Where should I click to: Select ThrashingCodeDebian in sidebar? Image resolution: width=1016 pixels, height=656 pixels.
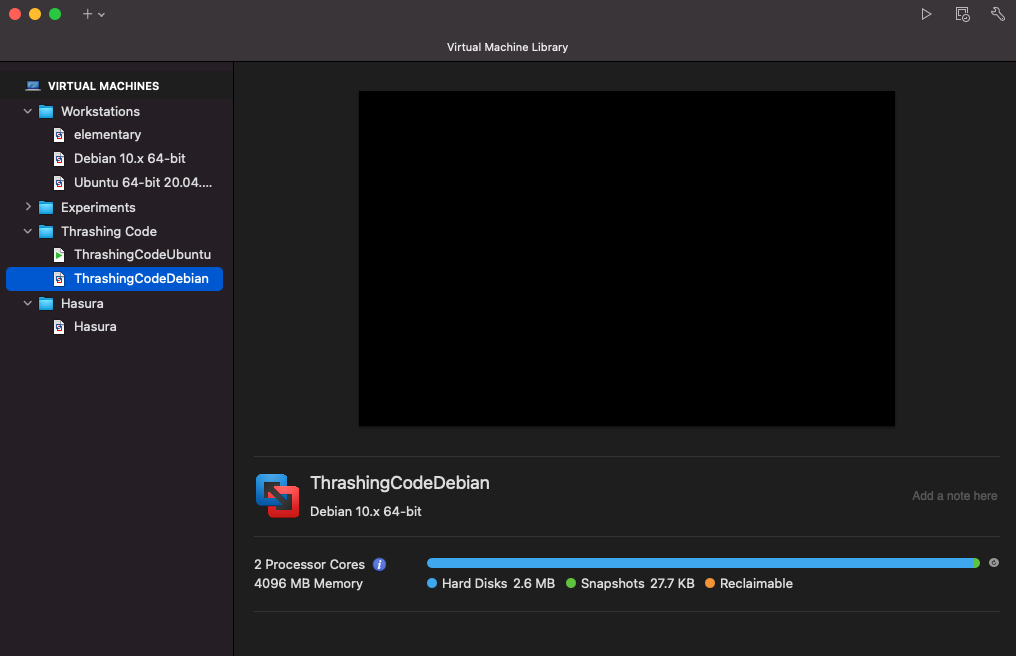tap(114, 279)
